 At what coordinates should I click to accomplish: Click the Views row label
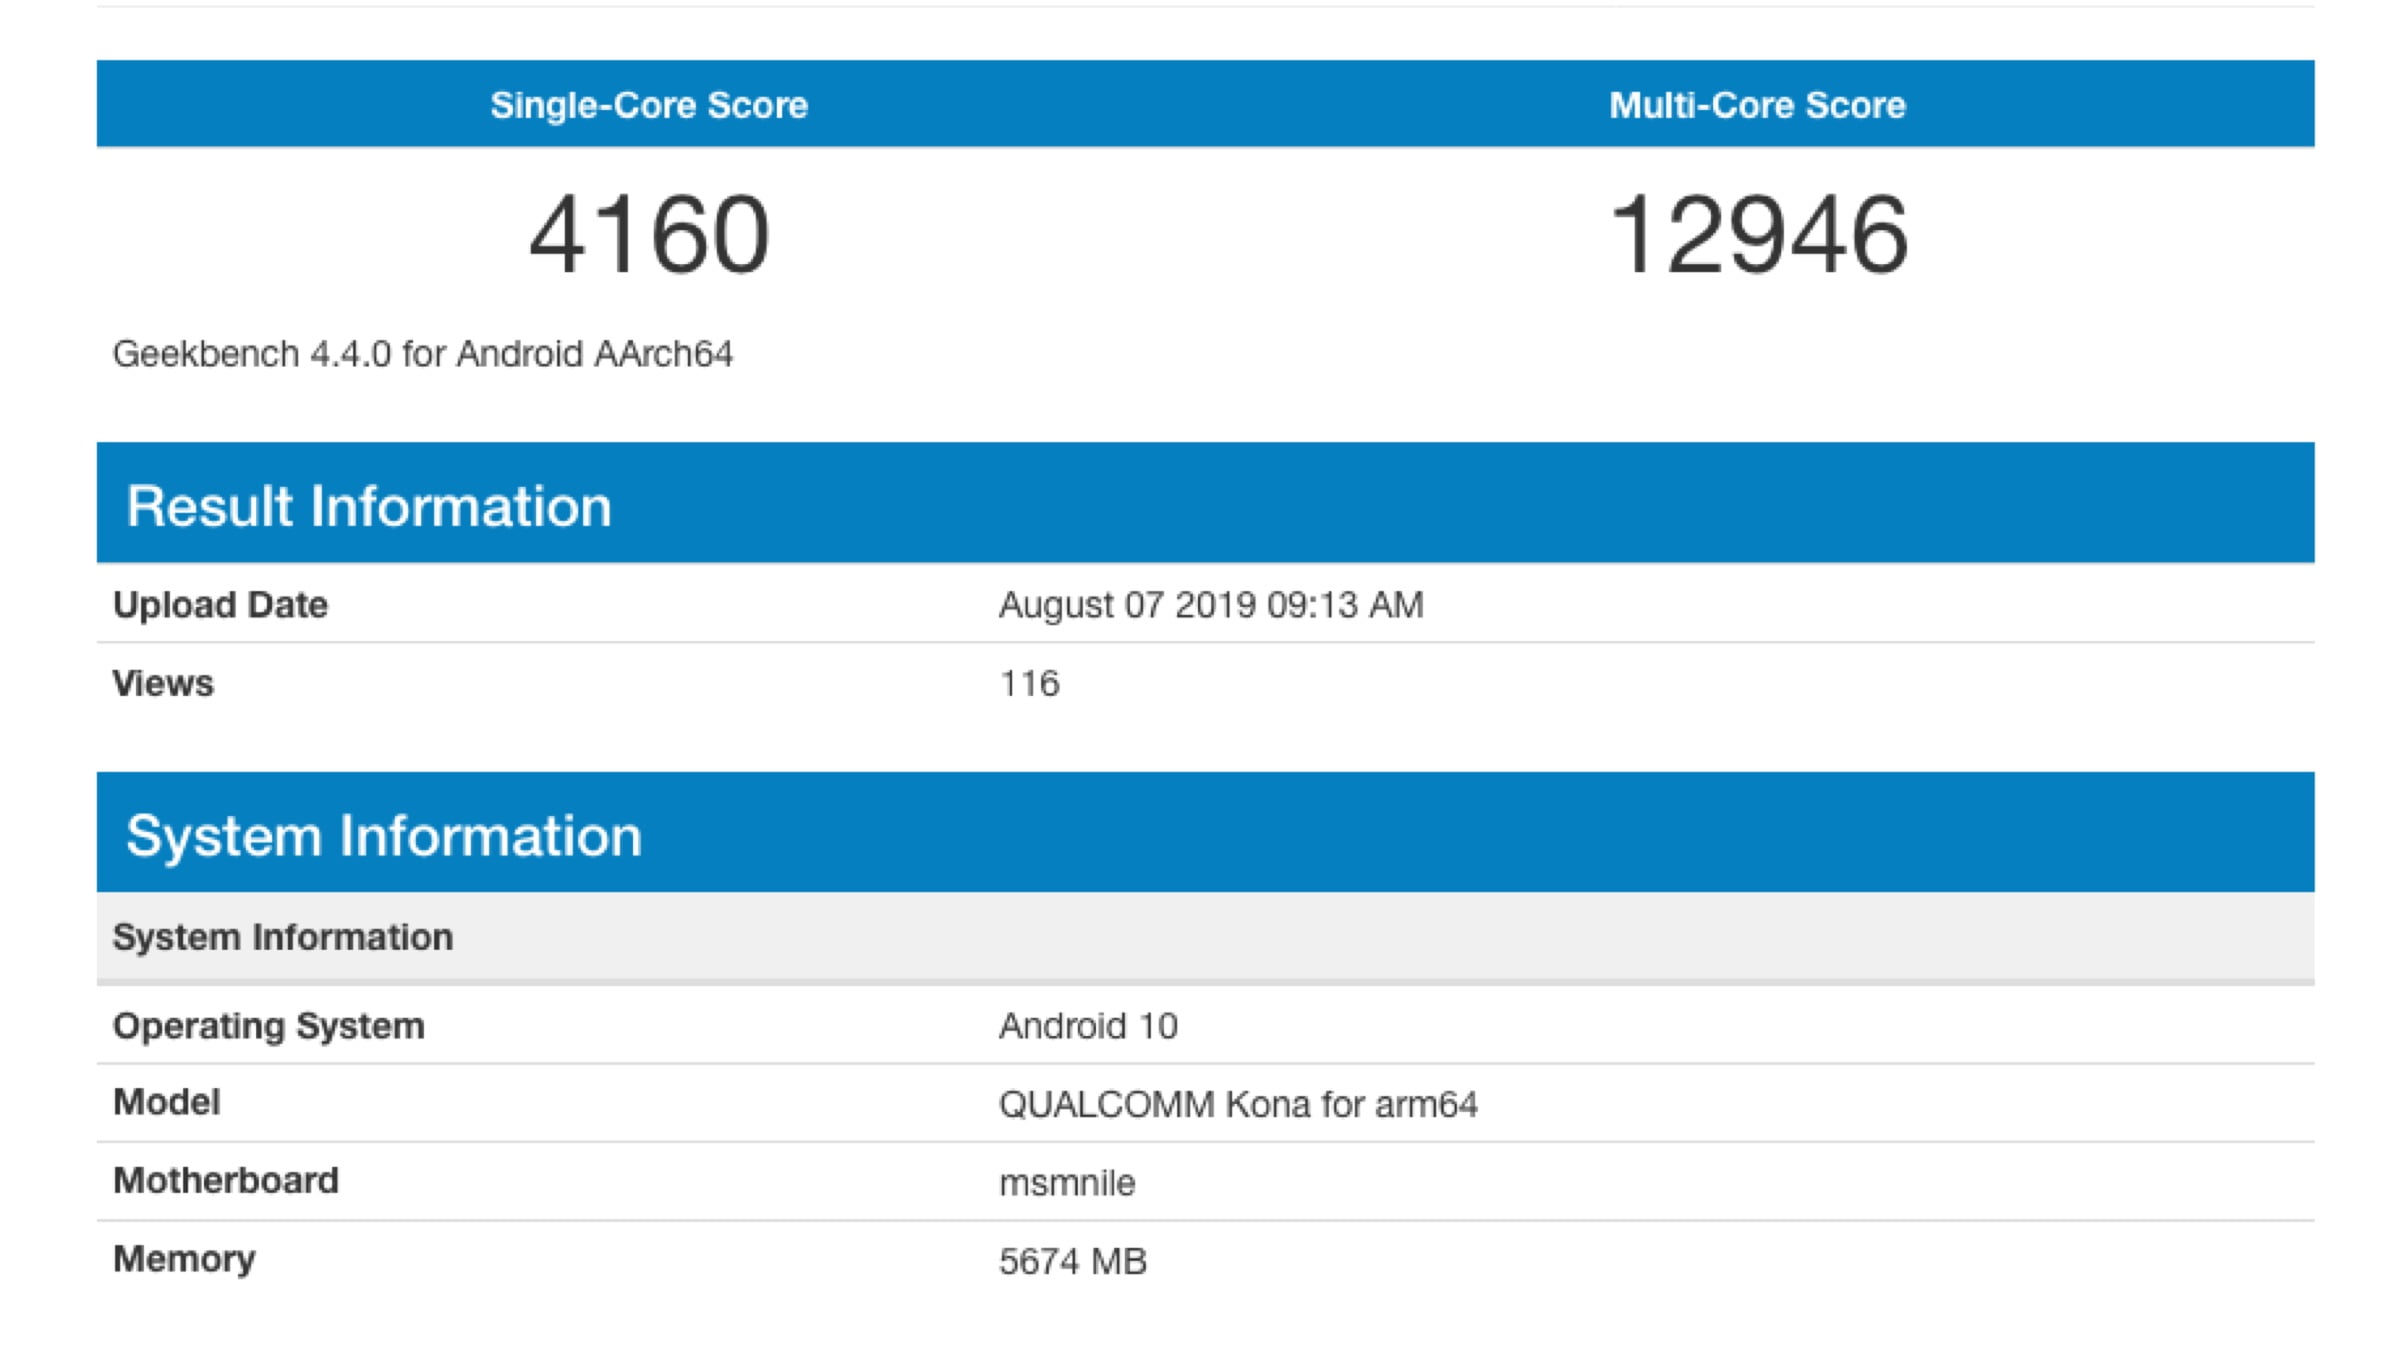click(x=164, y=684)
